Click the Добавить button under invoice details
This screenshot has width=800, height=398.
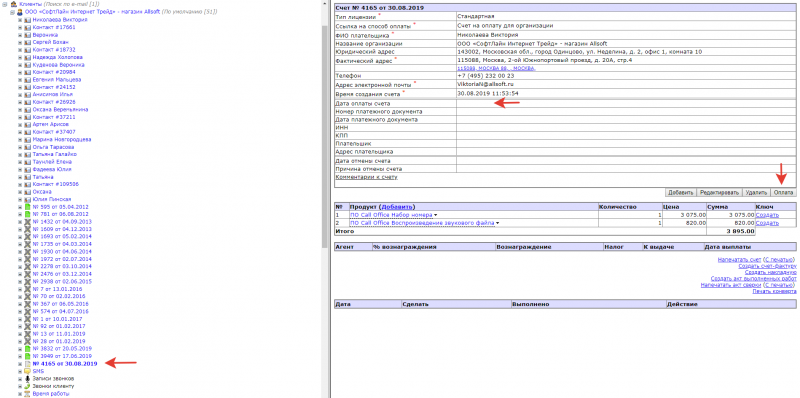click(681, 192)
